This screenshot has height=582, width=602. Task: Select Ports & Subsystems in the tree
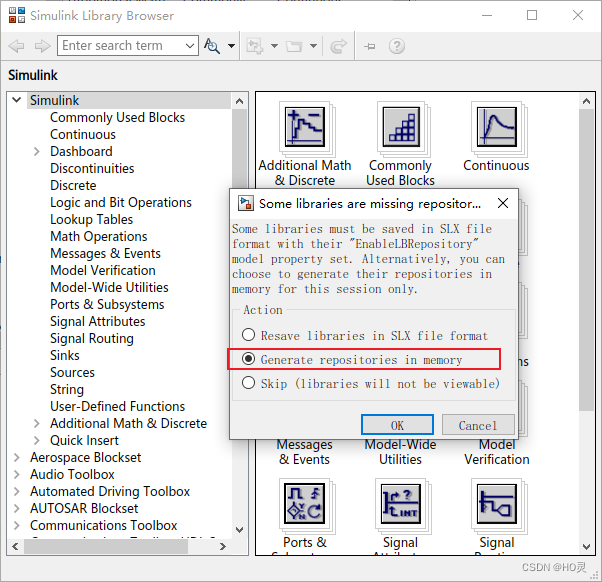point(107,304)
